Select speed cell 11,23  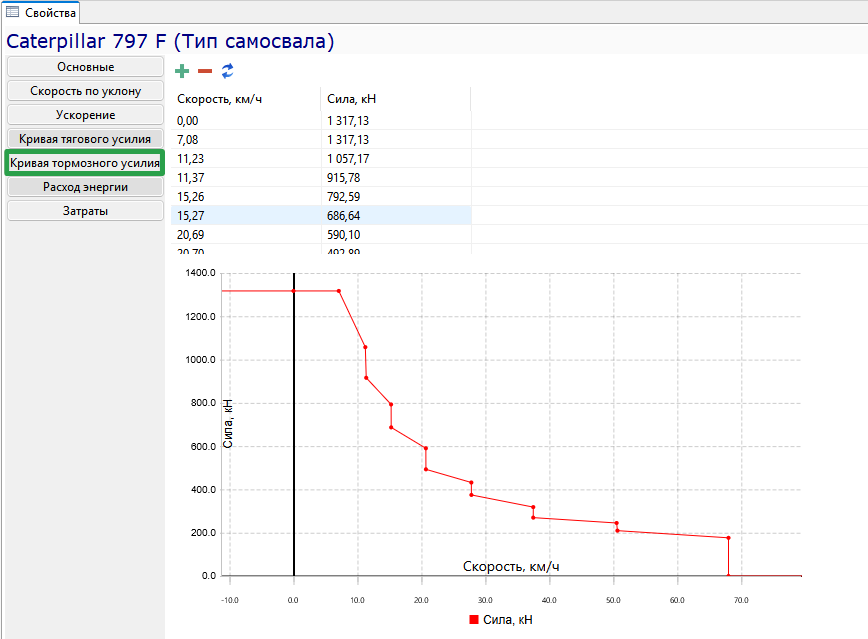coord(246,159)
